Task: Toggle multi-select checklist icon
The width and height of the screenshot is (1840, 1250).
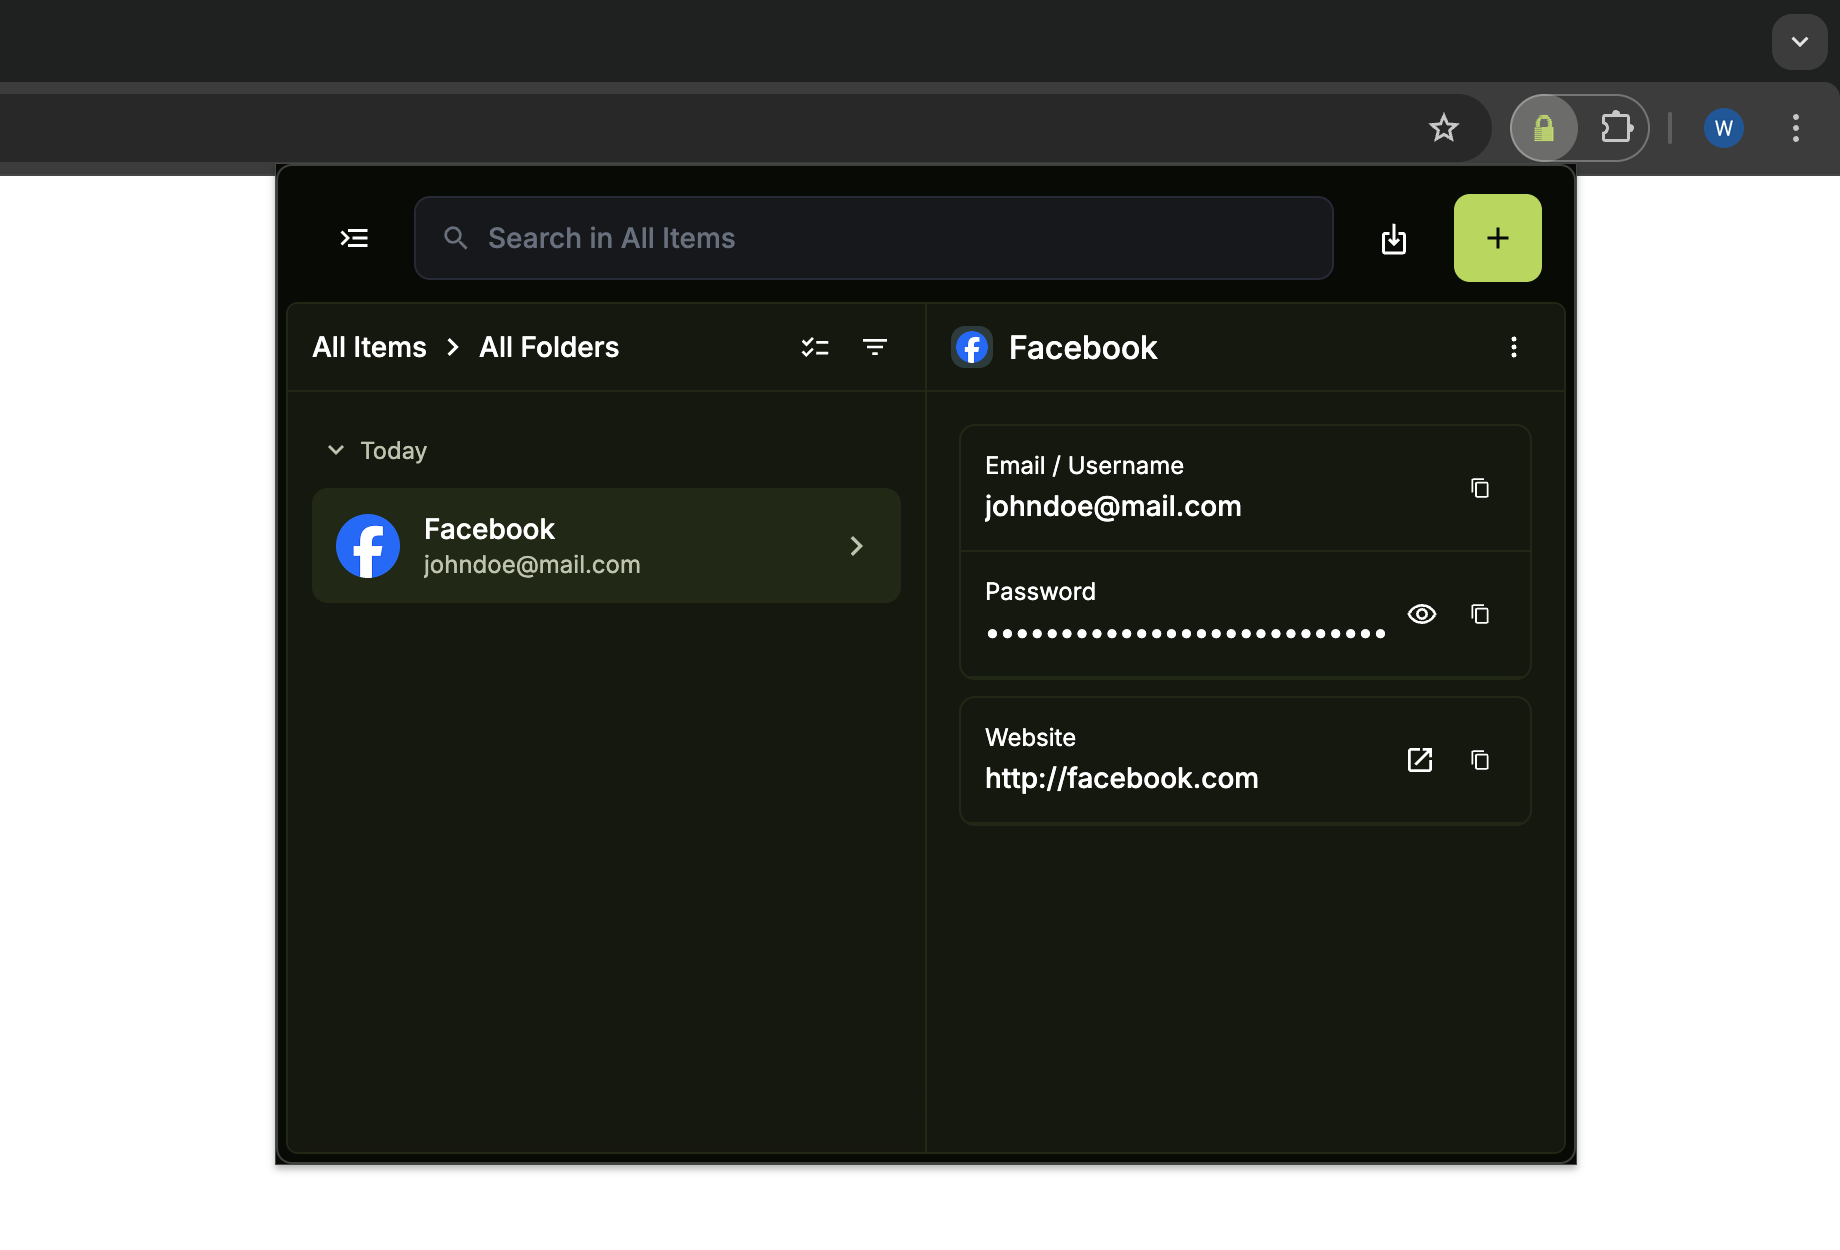Action: [x=815, y=347]
